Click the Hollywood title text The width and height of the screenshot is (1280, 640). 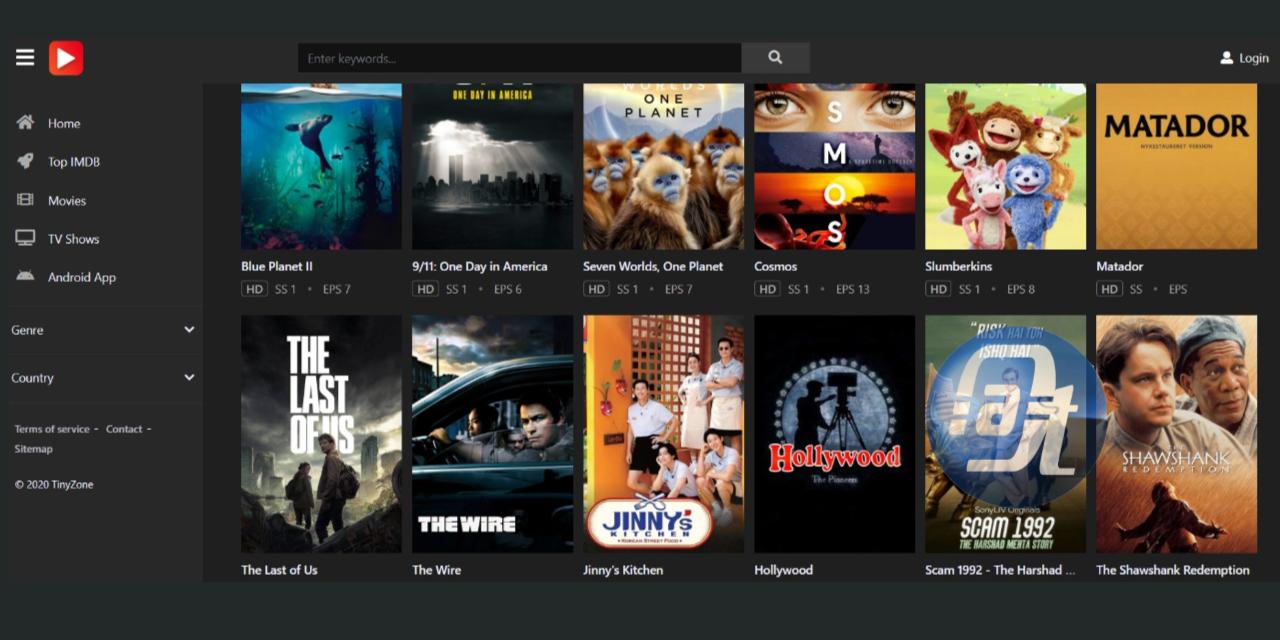click(784, 570)
